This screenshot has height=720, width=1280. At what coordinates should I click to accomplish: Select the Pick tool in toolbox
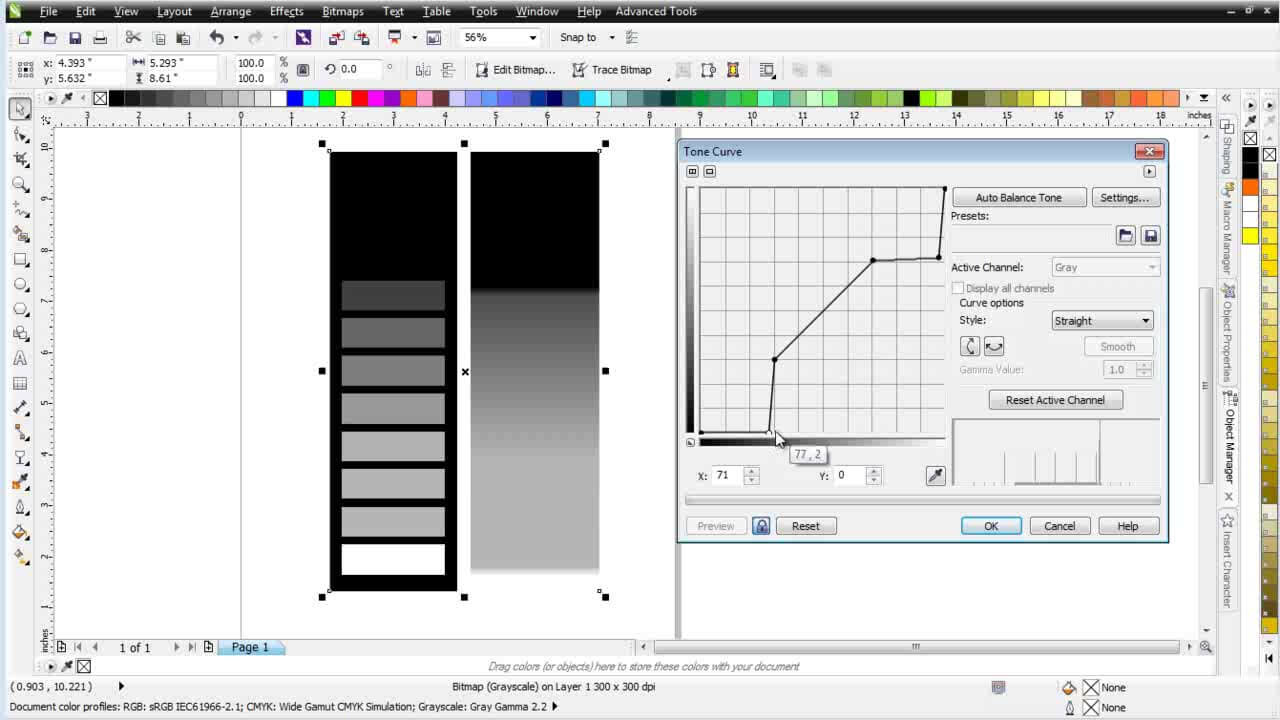[x=20, y=109]
